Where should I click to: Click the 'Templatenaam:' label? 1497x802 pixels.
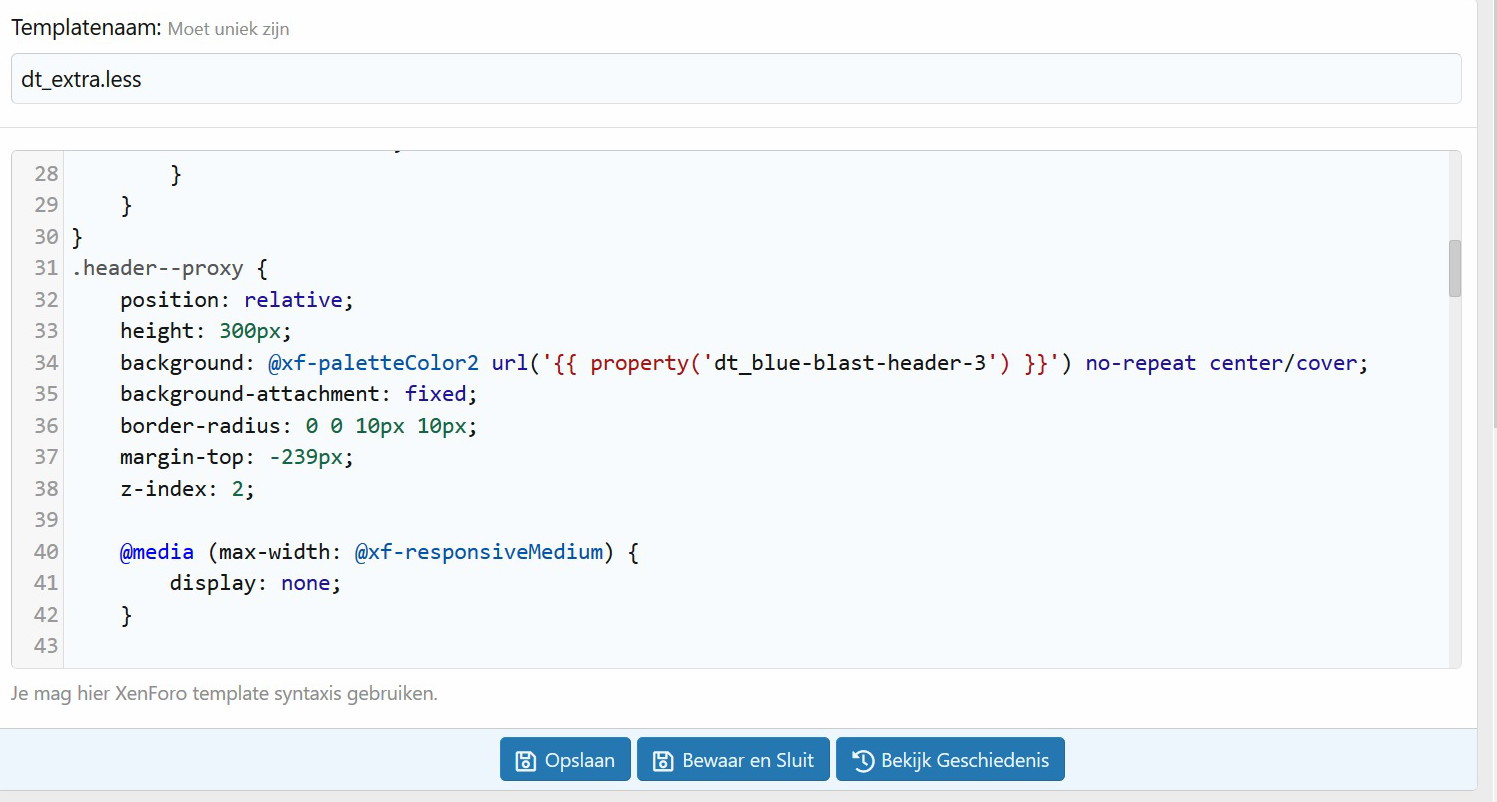[86, 28]
